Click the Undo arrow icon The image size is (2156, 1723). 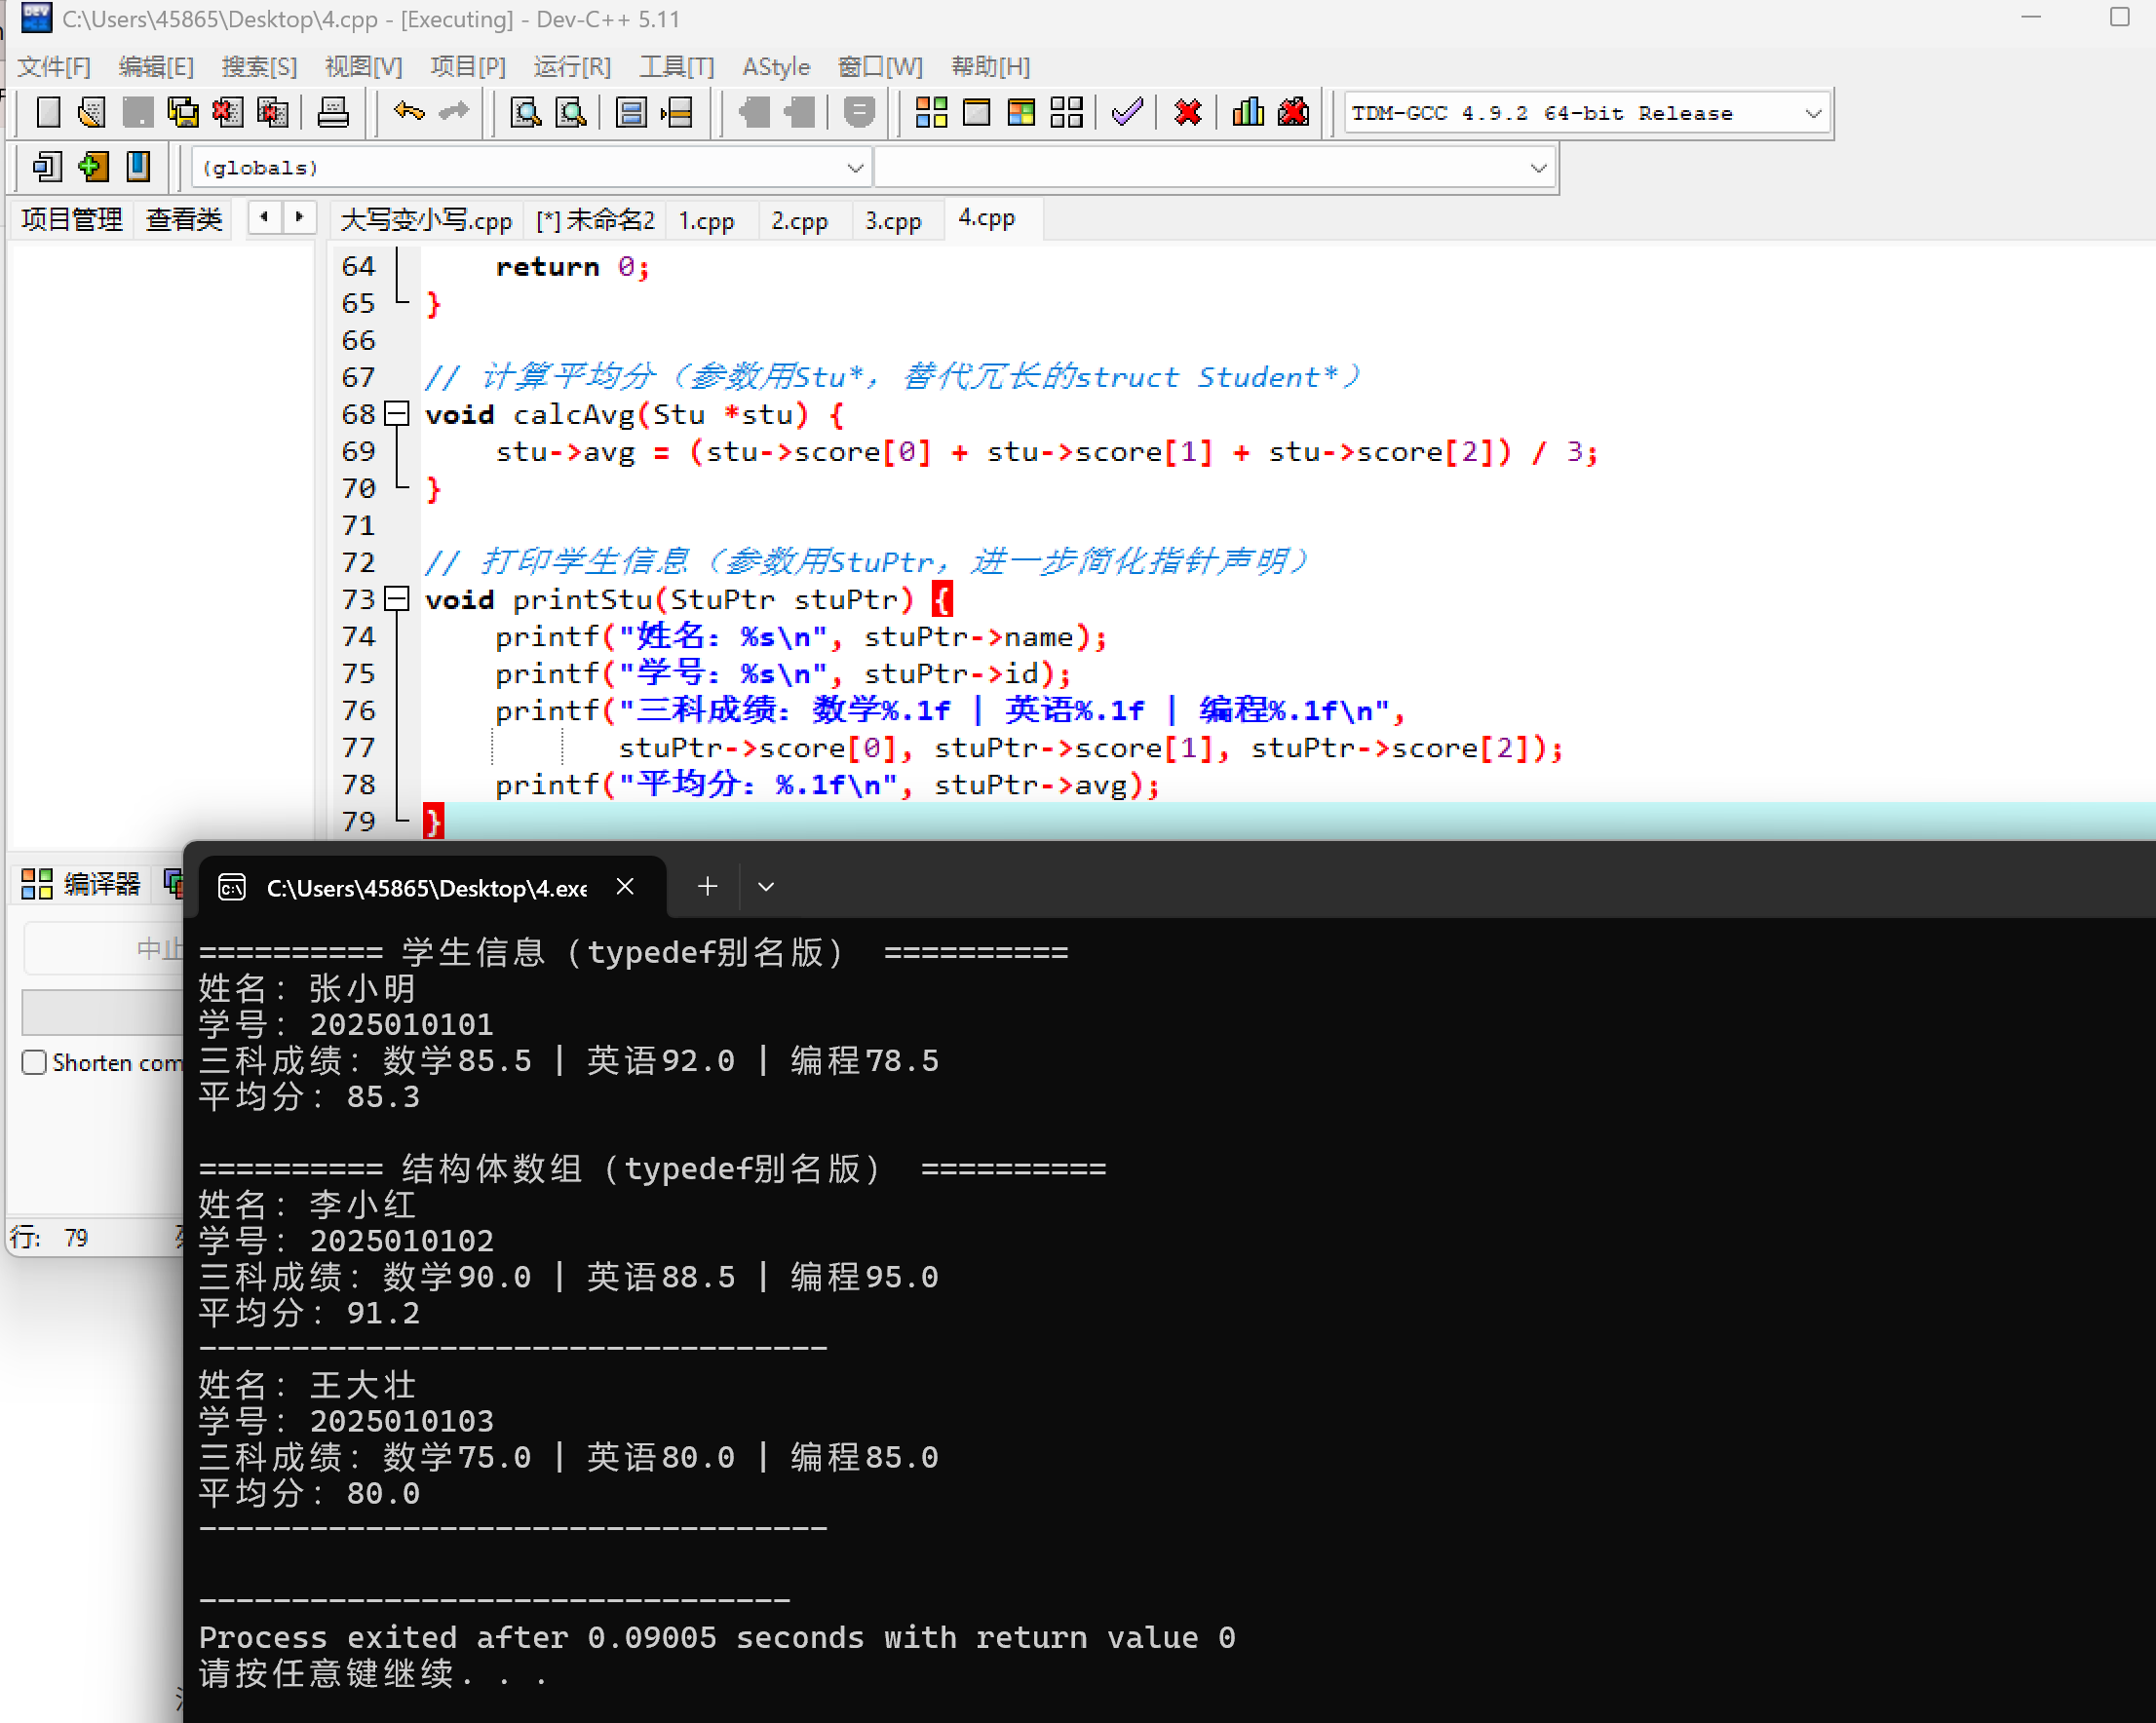(x=408, y=112)
